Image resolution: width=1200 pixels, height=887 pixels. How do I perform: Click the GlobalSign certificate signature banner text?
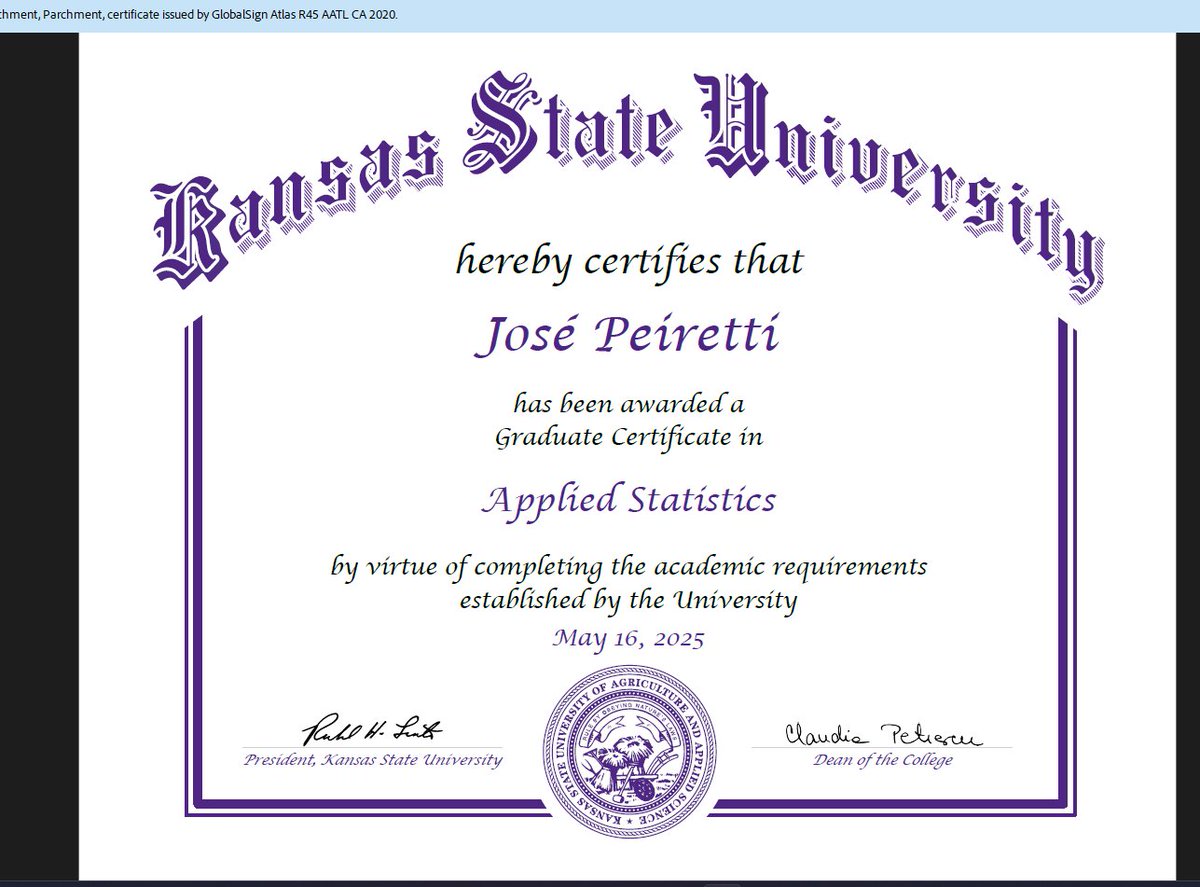click(199, 14)
